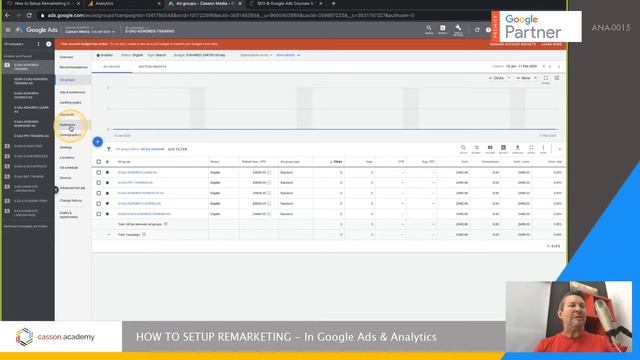The image size is (640, 360).
Task: Open status dot dropdown of first ad group row
Action: coord(107,173)
